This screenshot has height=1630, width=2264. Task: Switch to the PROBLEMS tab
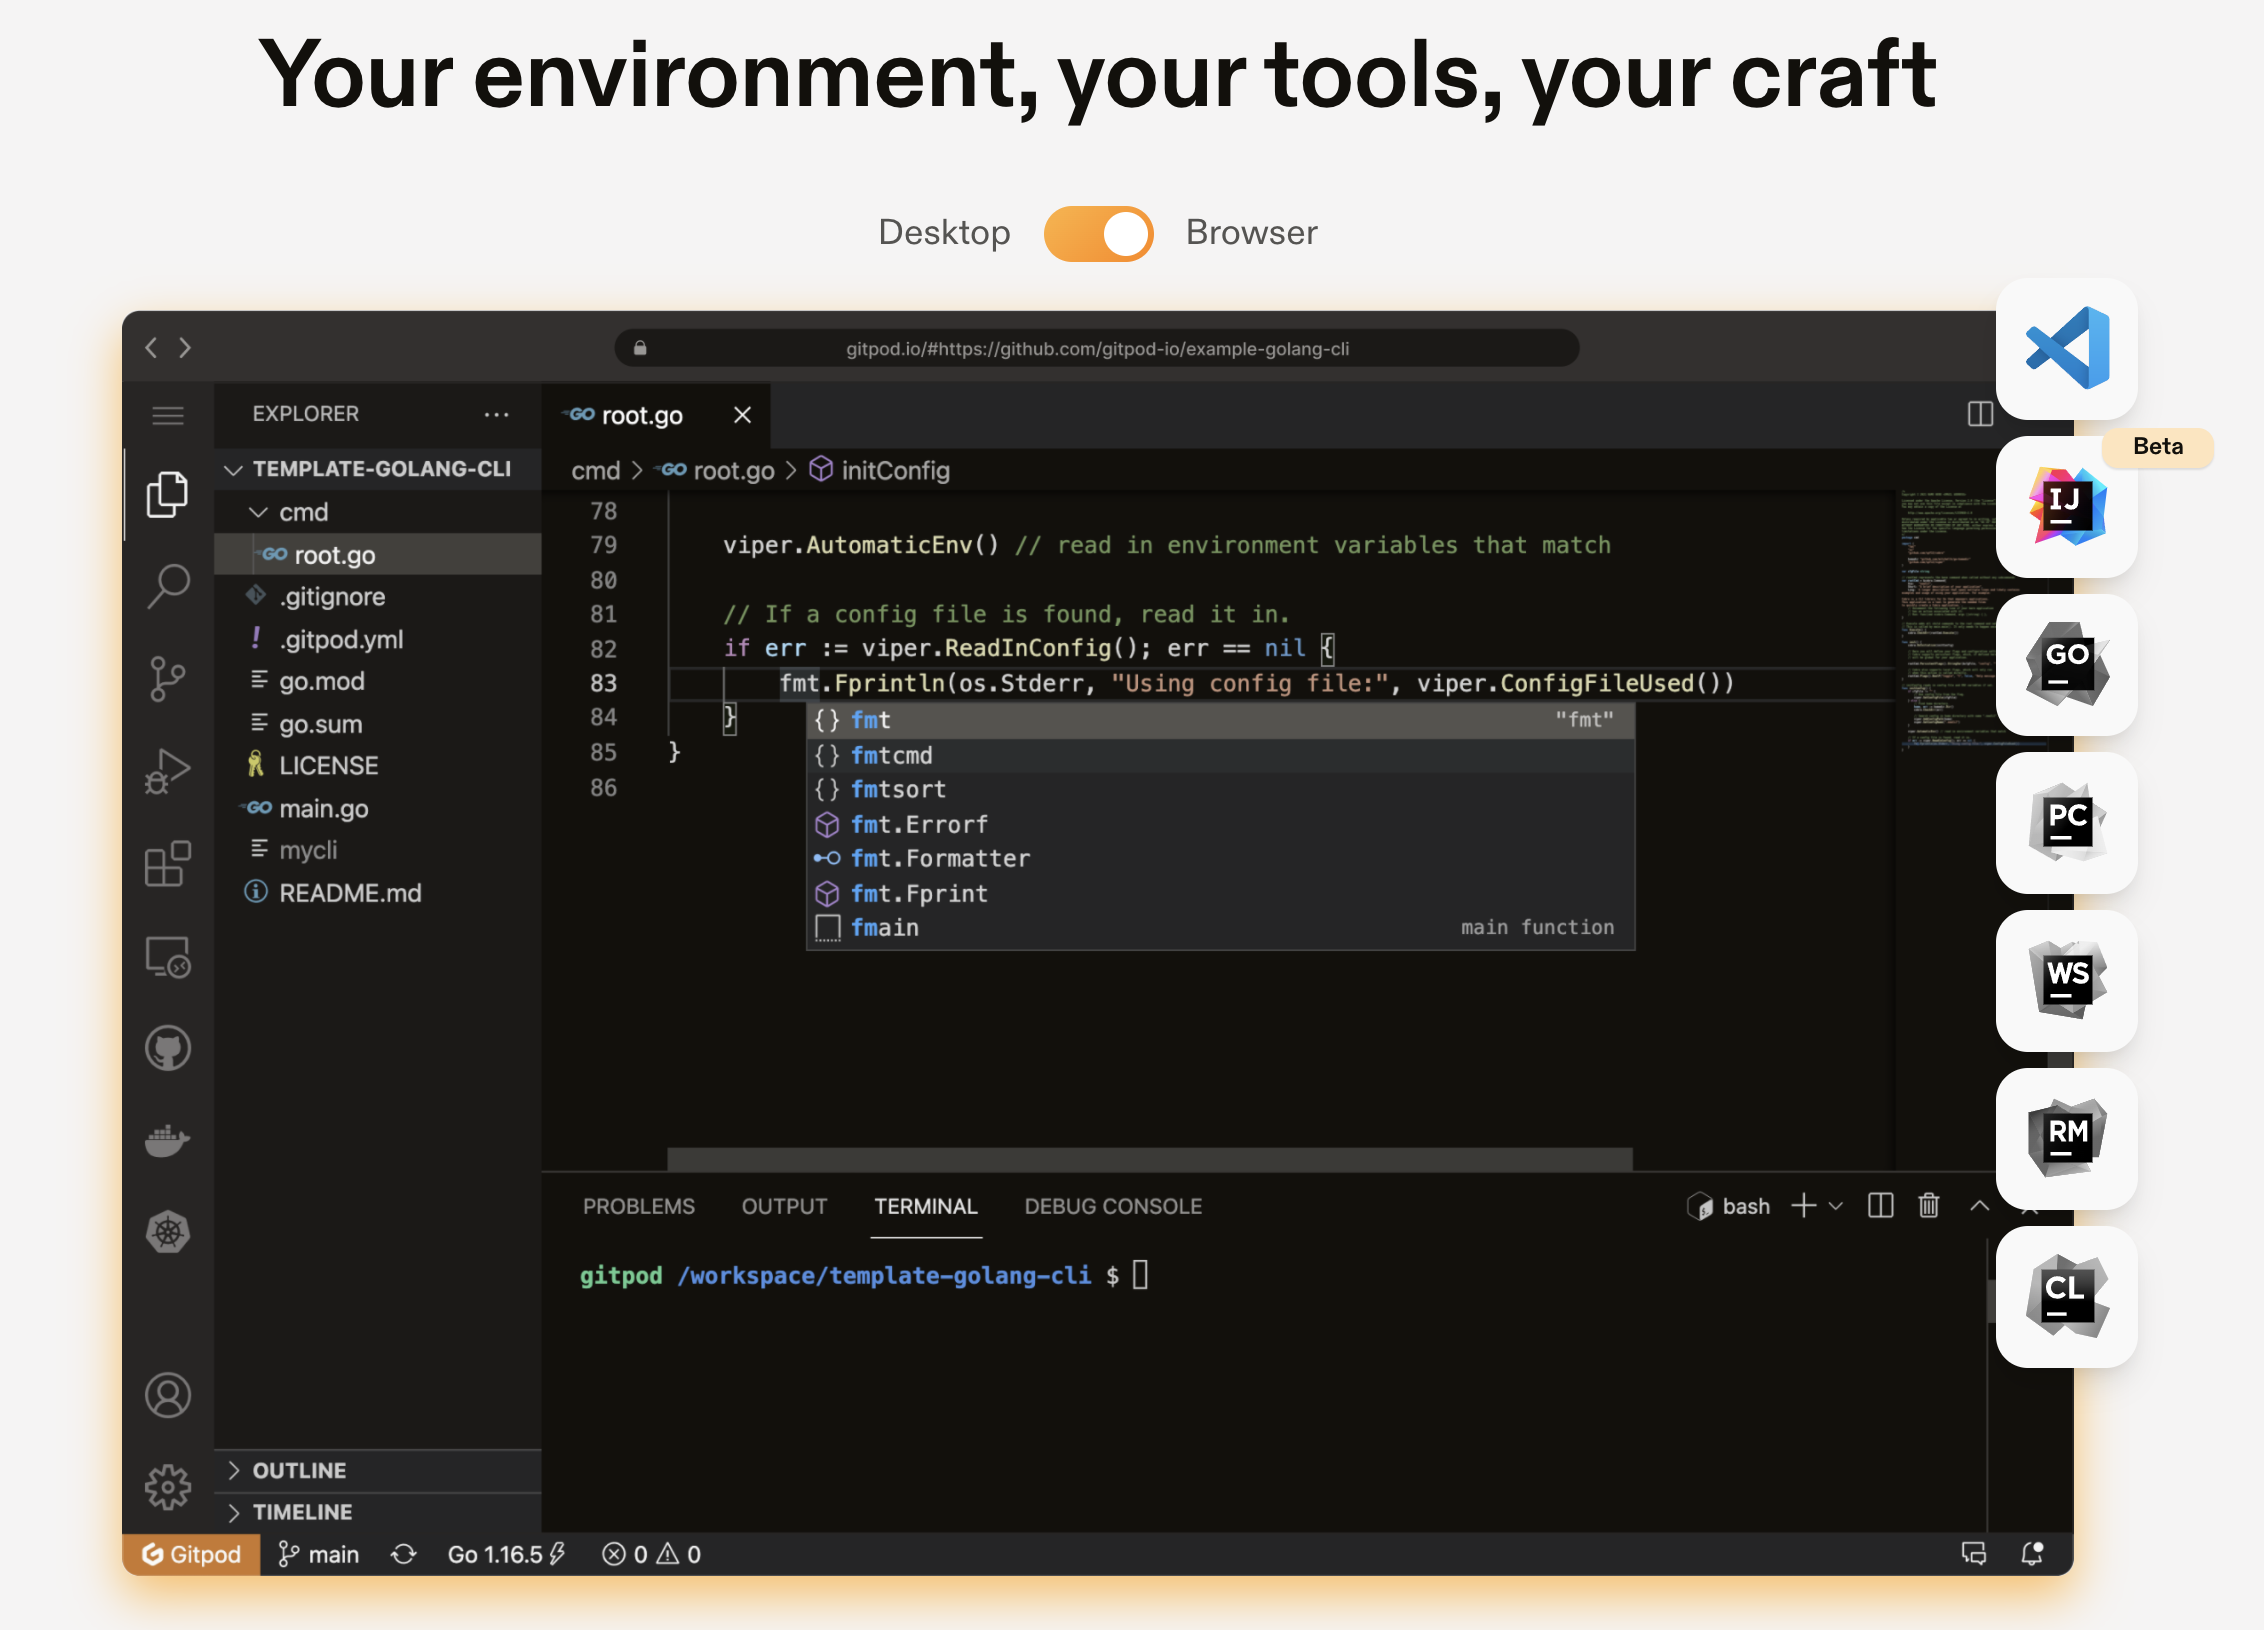(x=639, y=1206)
